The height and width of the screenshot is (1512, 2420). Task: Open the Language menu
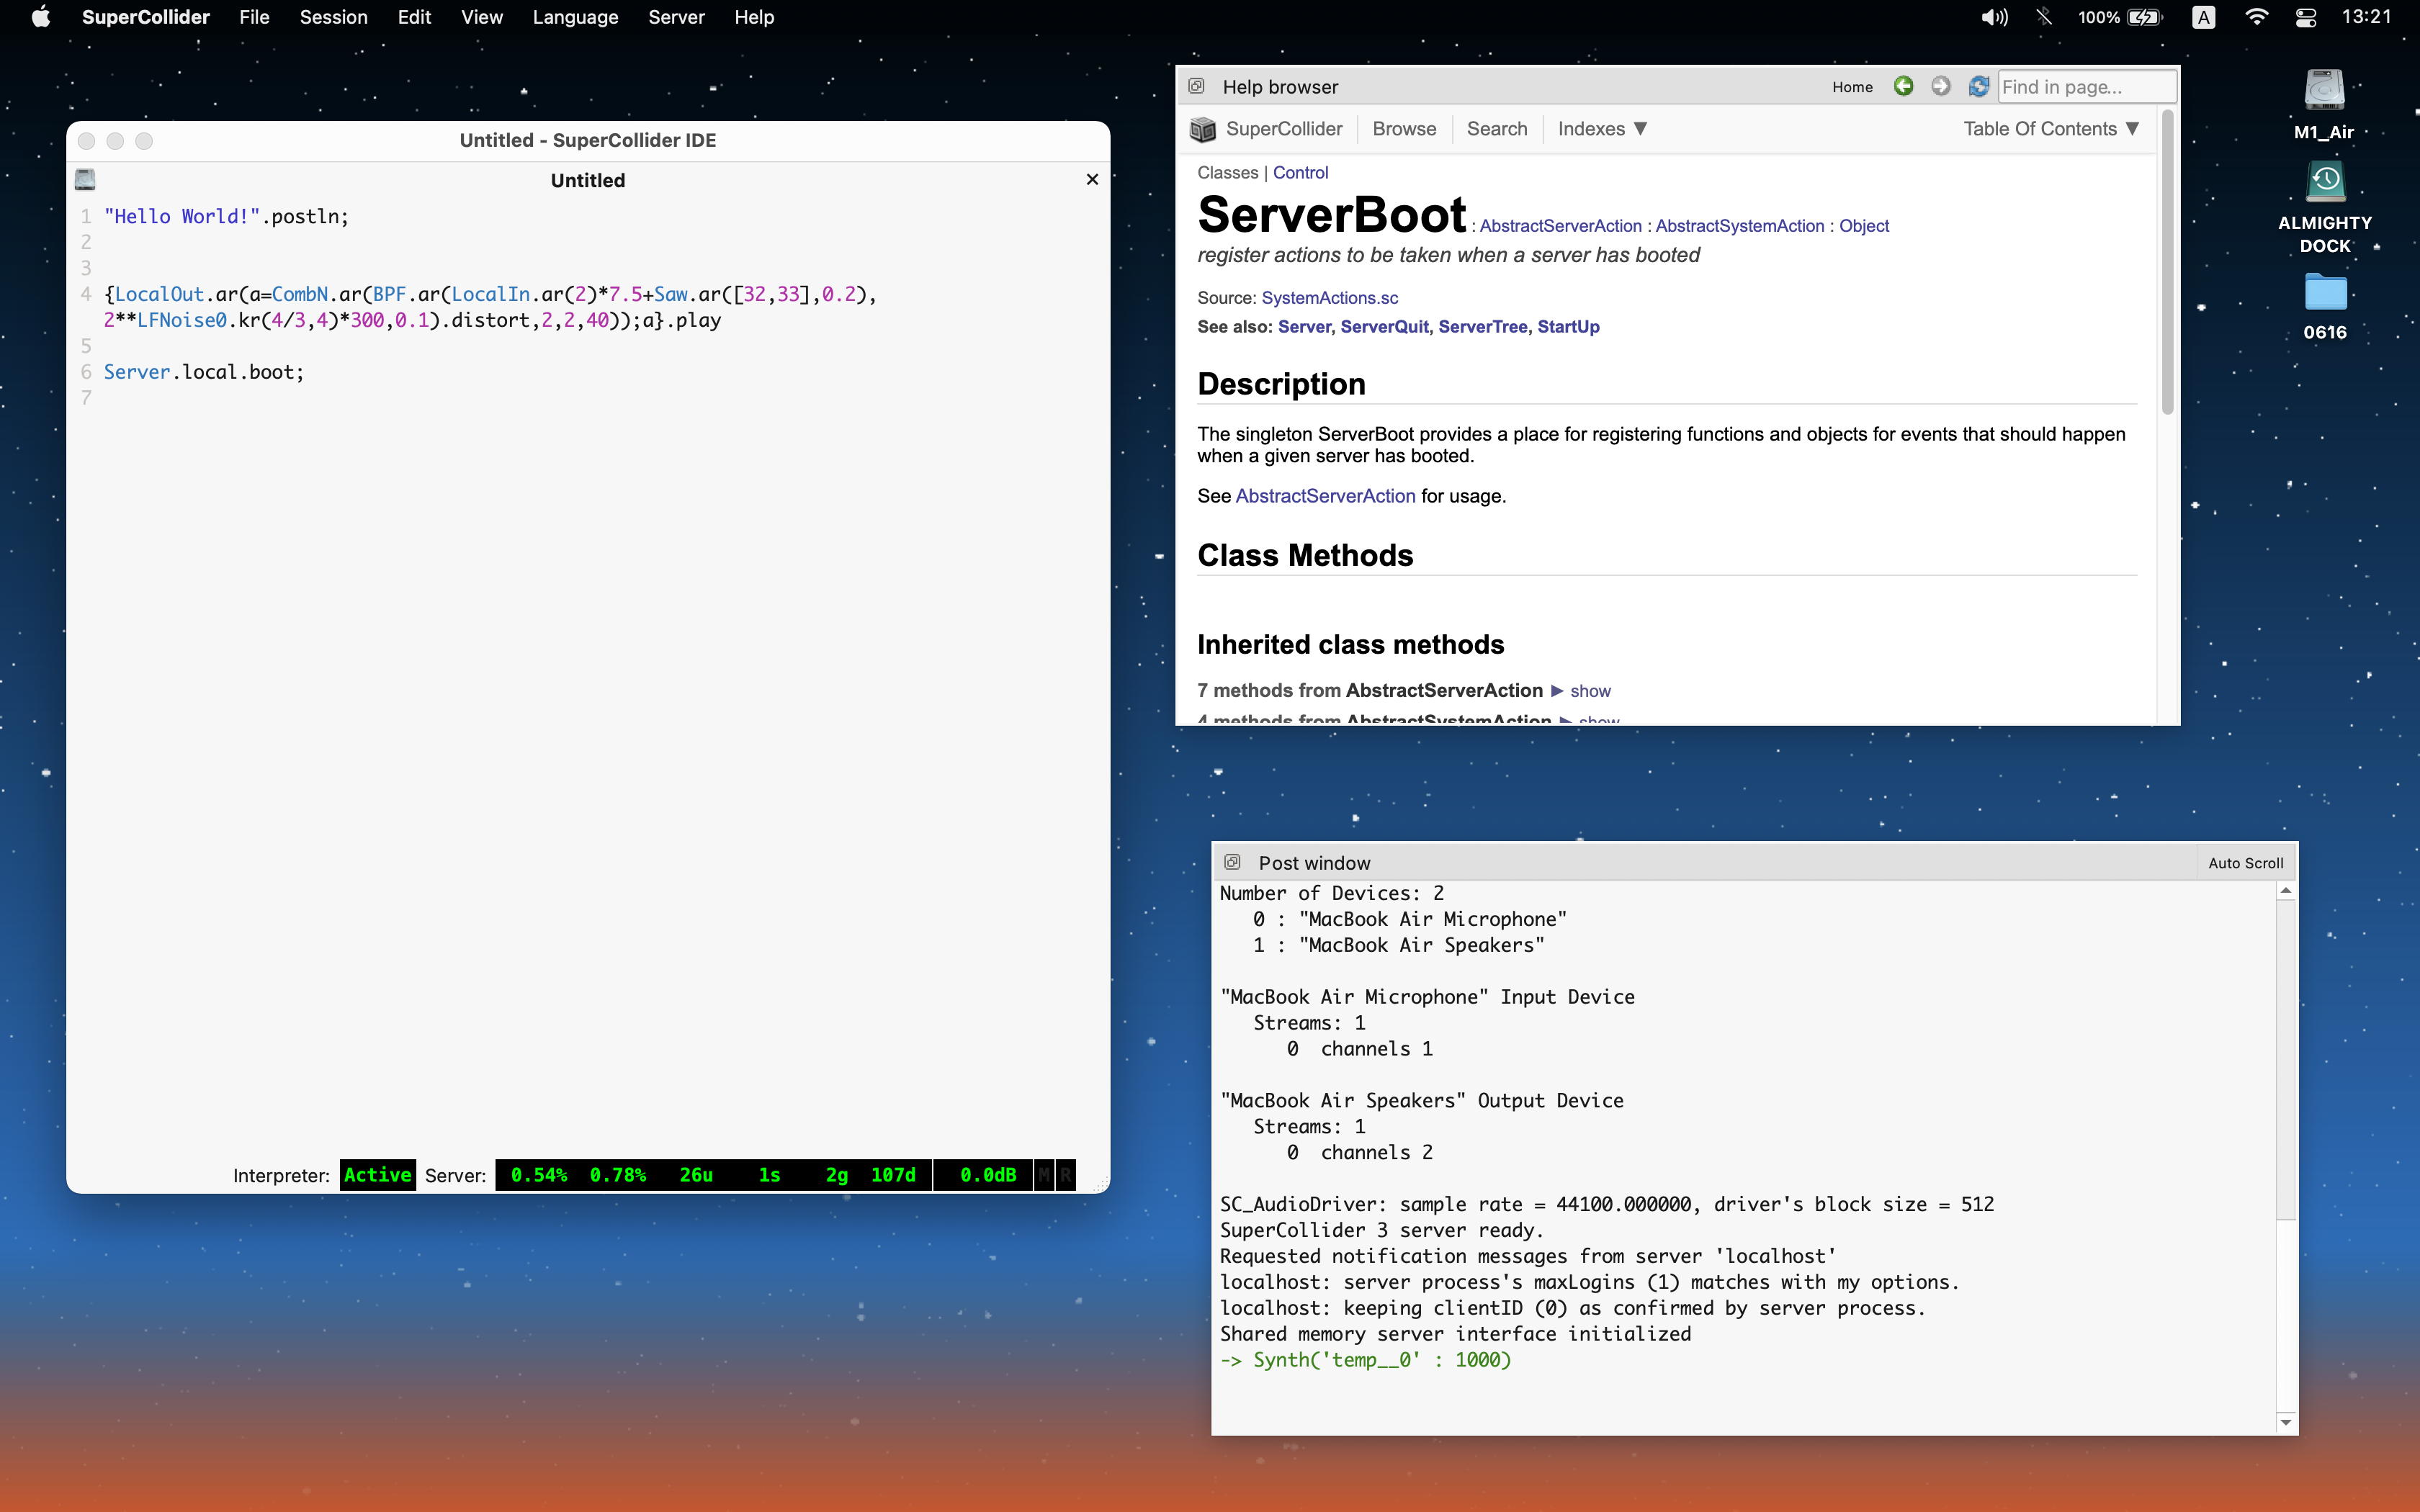click(x=575, y=17)
